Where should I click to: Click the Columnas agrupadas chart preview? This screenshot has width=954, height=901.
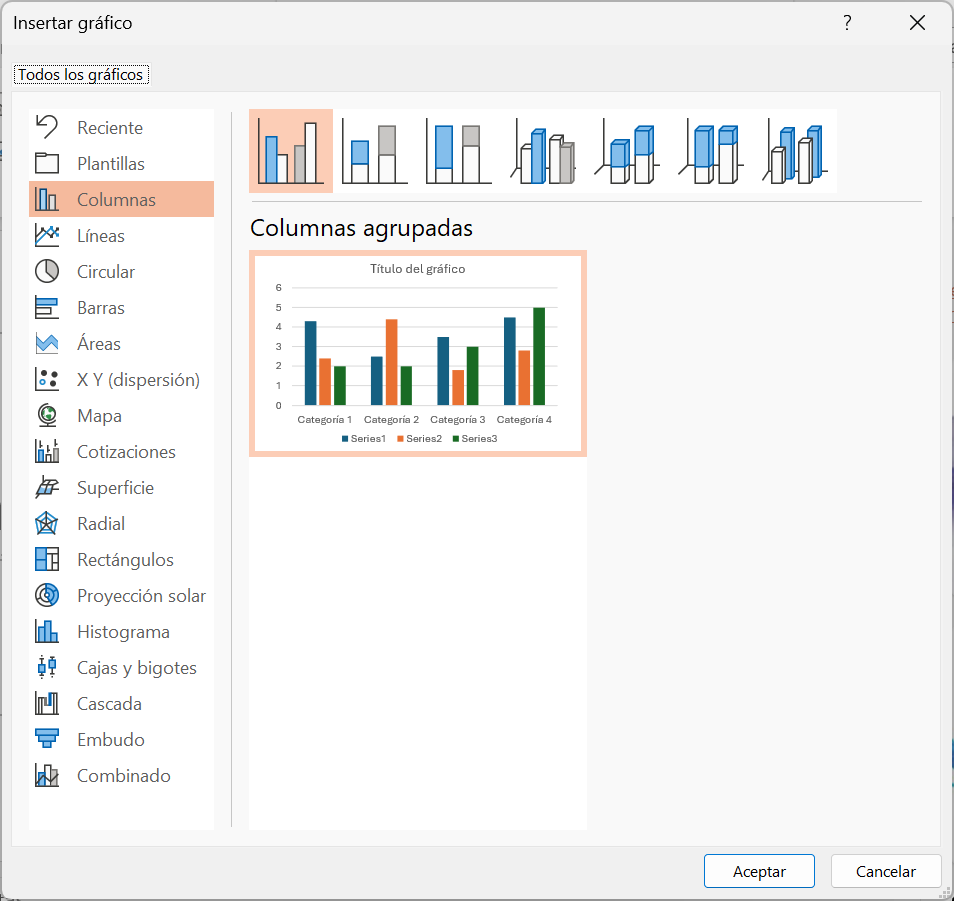(418, 354)
